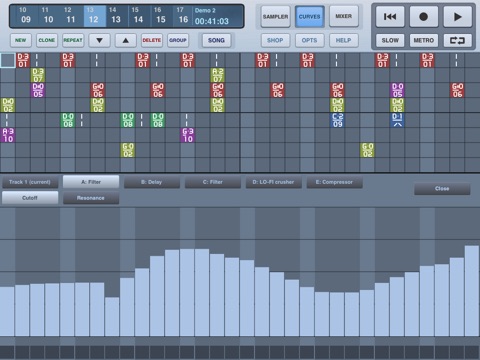Select the CURVES view tab
Viewport: 480px width, 360px height.
[x=309, y=17]
